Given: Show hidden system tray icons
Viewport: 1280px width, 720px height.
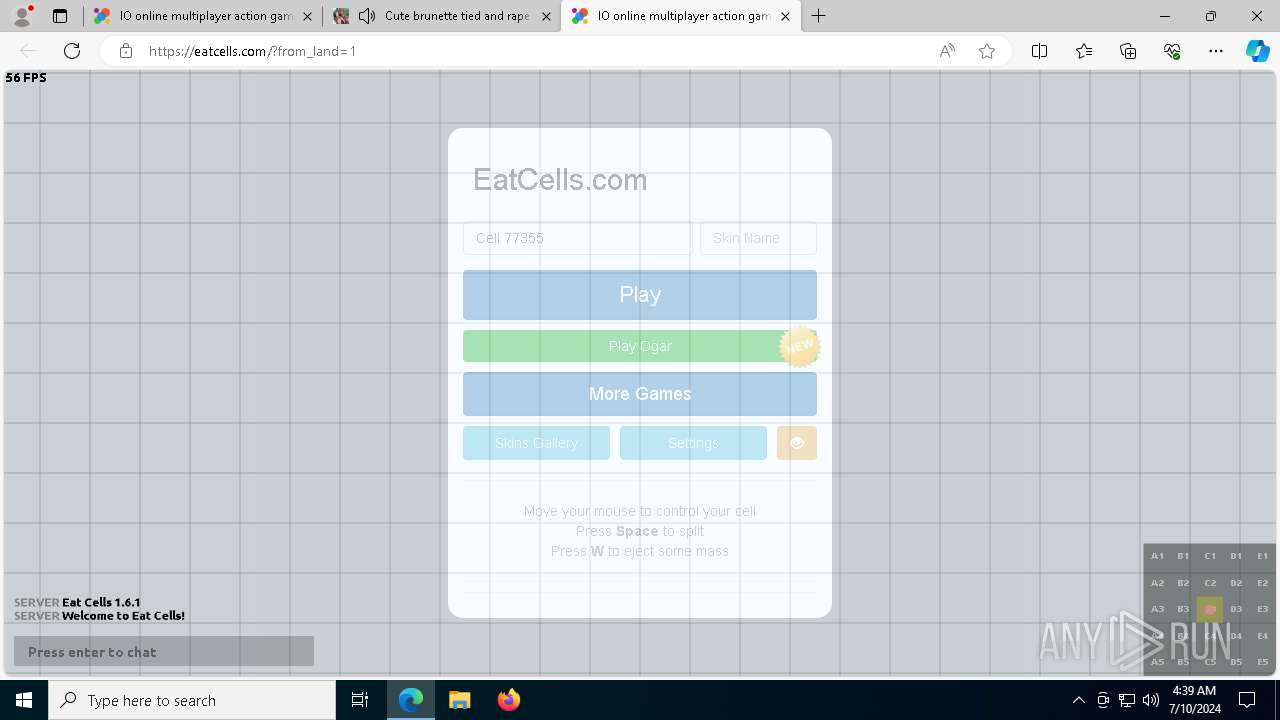Looking at the screenshot, I should point(1078,700).
